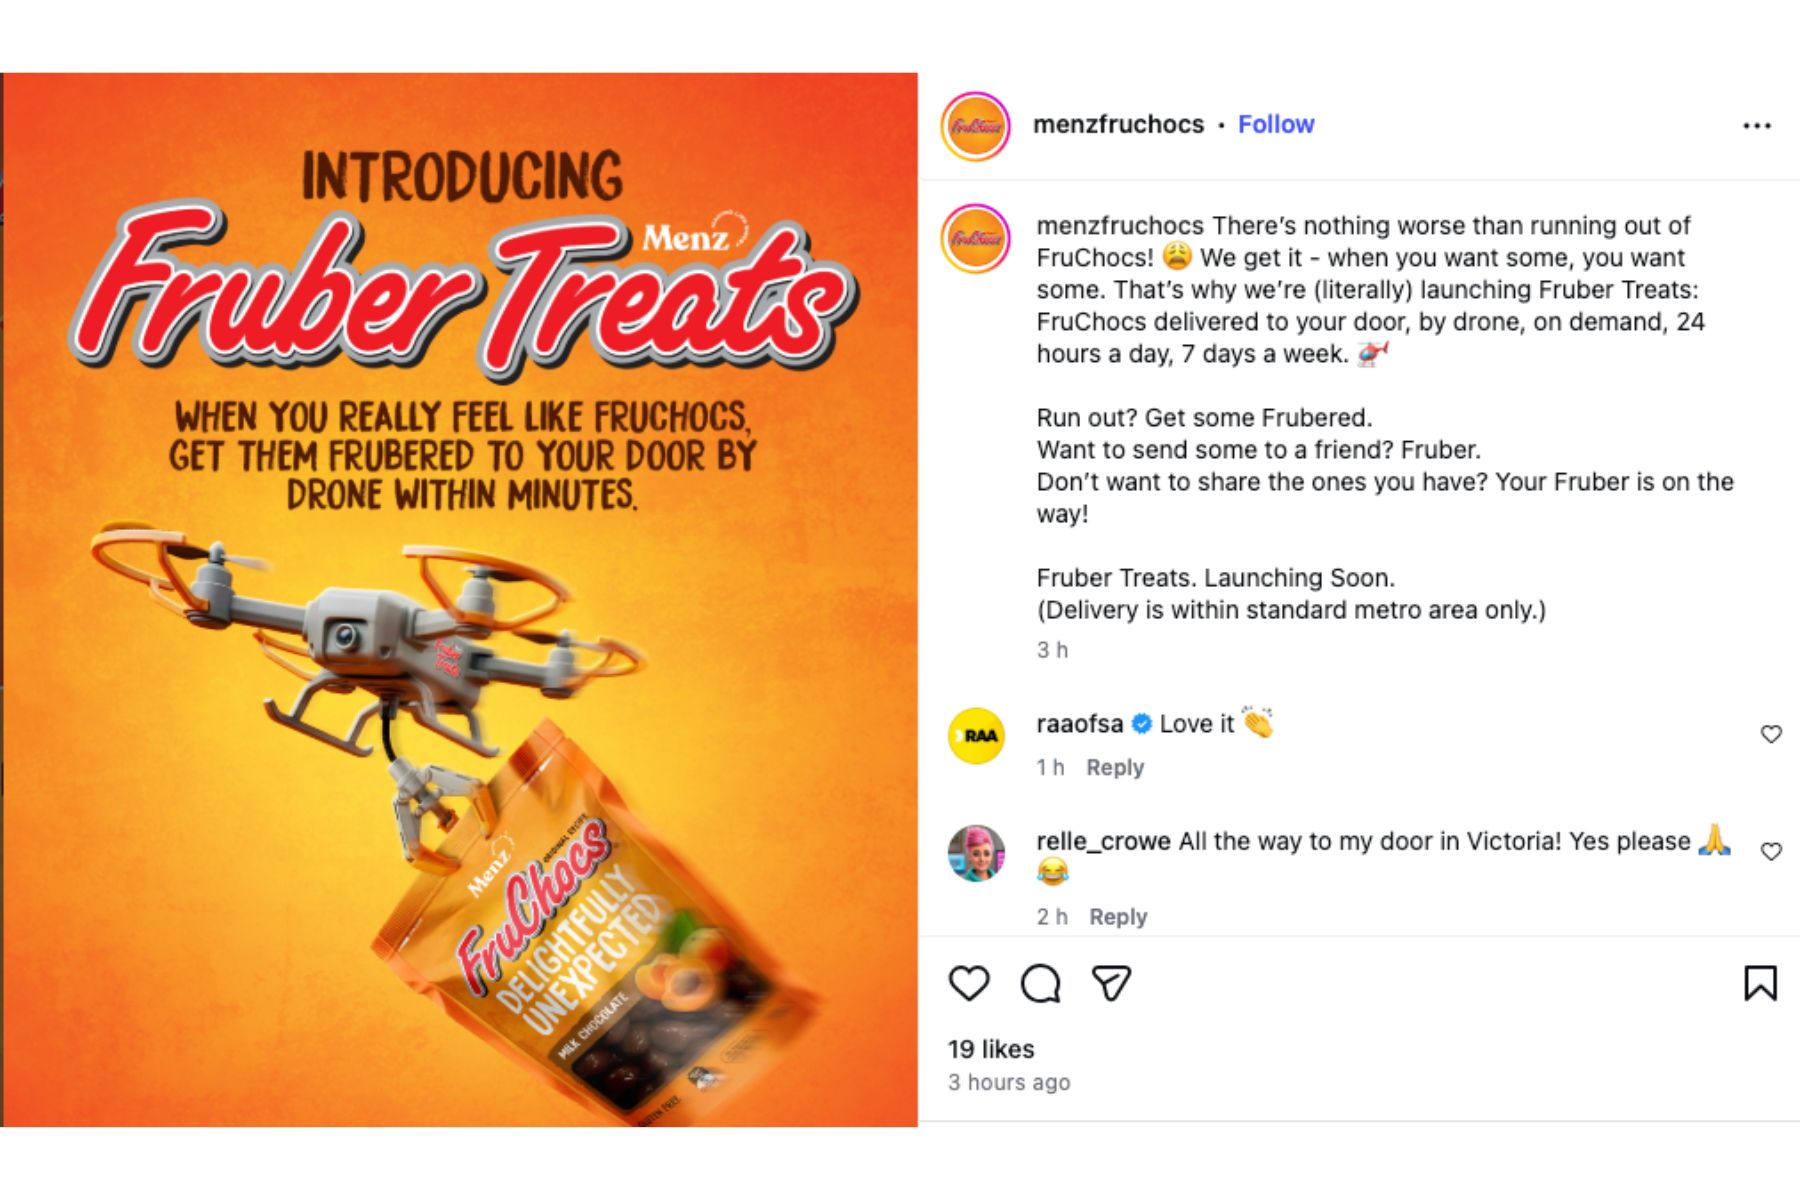1800x1200 pixels.
Task: Like relle_crowe's comment with the small heart
Action: [x=1771, y=852]
